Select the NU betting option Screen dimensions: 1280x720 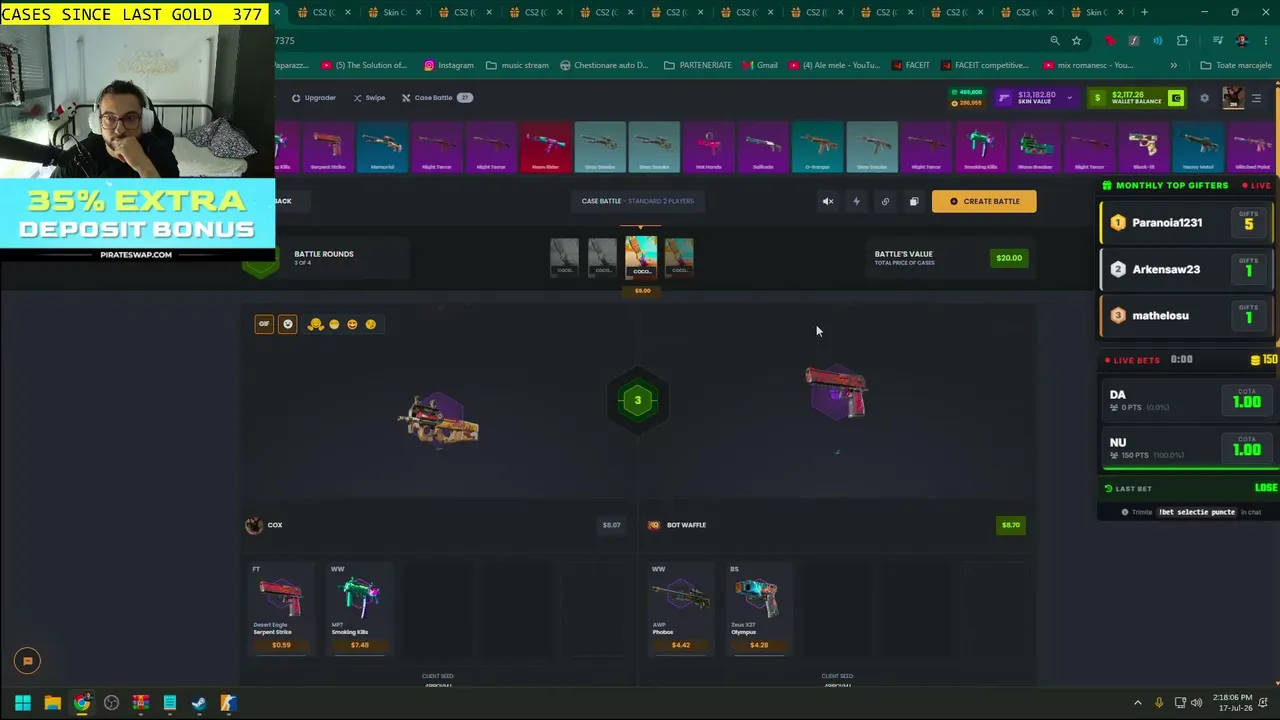[x=1190, y=448]
